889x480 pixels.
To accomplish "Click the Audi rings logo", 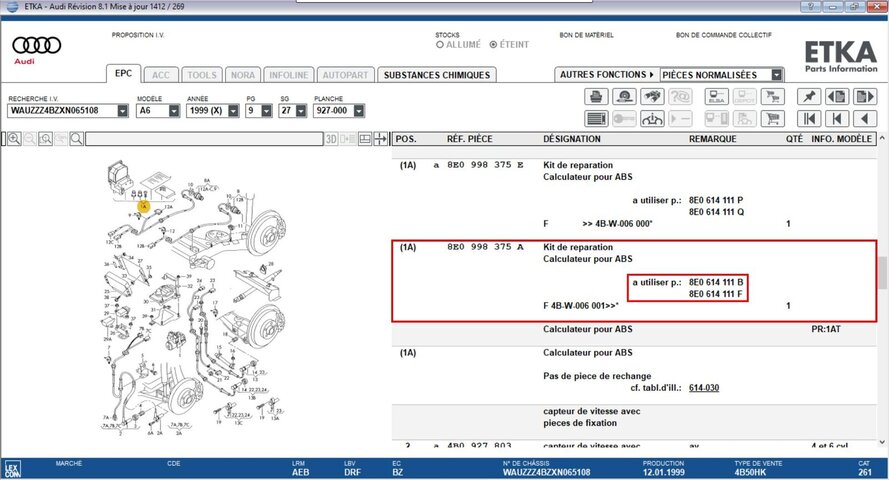I will pos(36,45).
